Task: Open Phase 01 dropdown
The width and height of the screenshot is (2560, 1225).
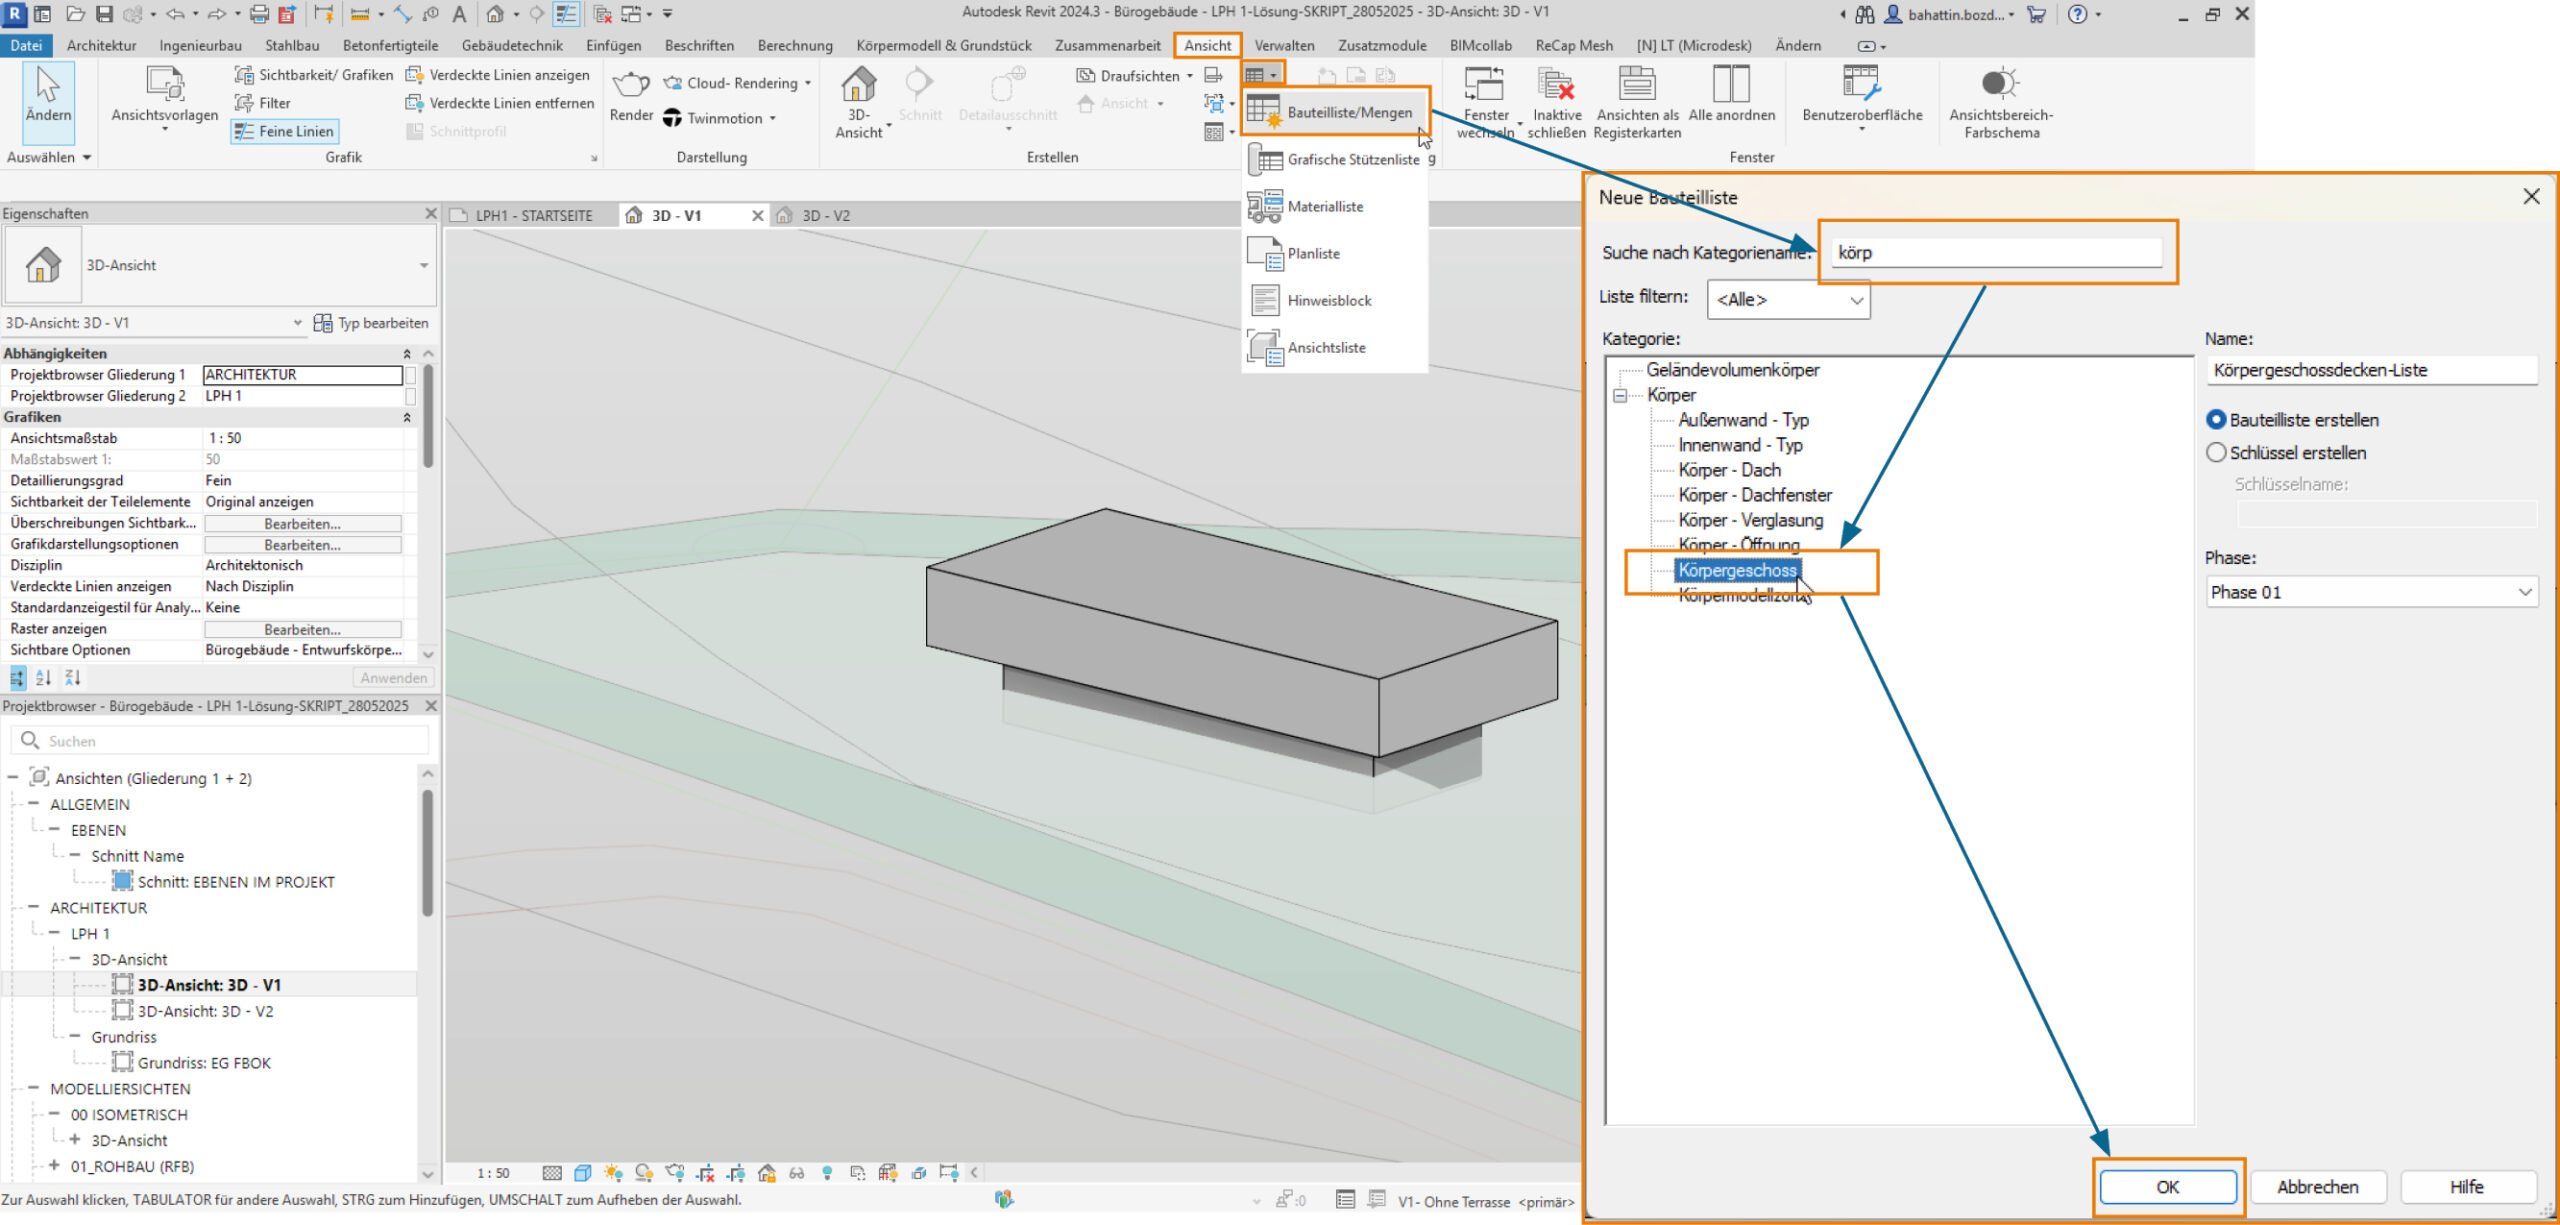Action: click(x=2372, y=592)
